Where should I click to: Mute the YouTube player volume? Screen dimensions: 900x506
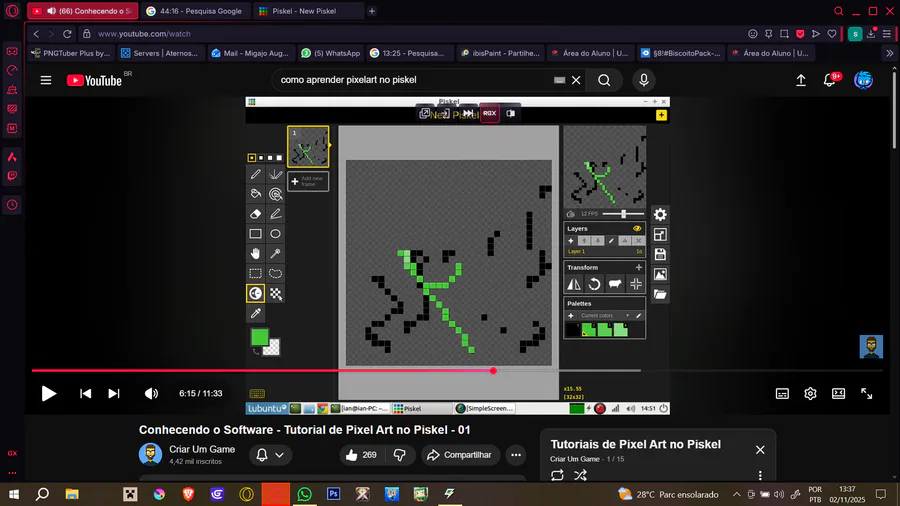(x=151, y=394)
